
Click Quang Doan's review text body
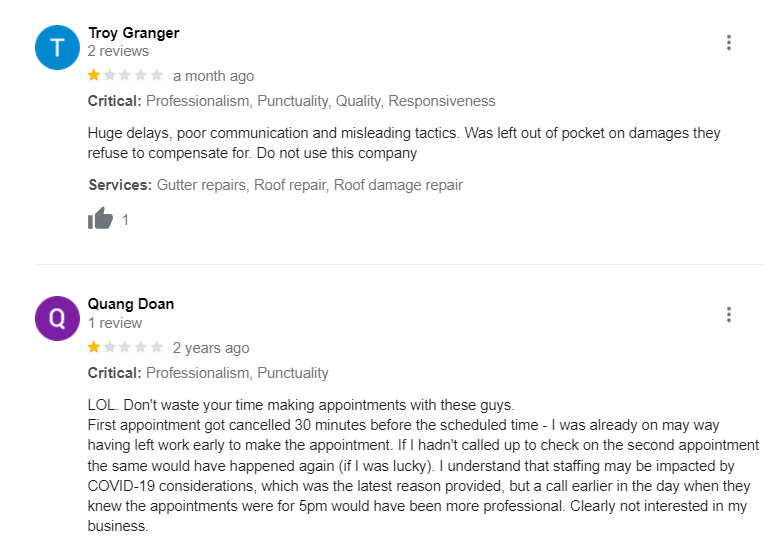point(422,465)
